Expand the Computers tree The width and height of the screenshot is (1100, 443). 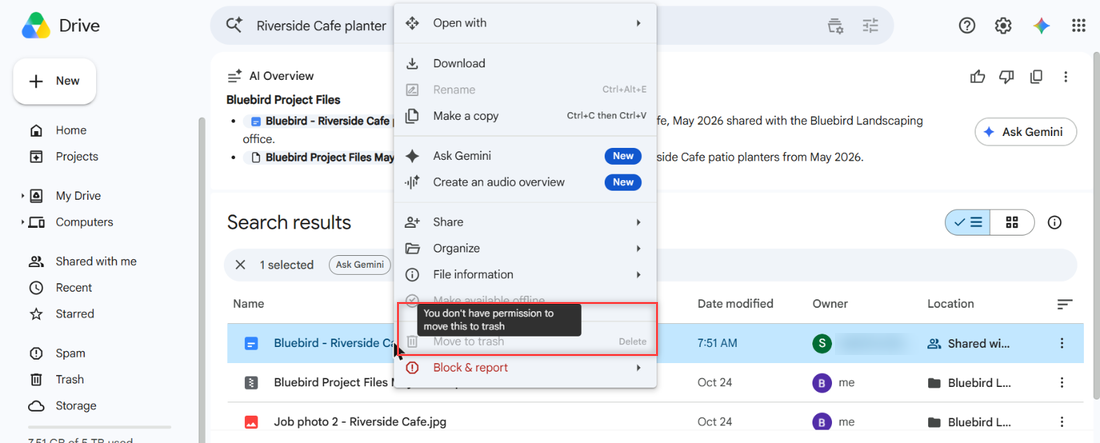(x=22, y=223)
